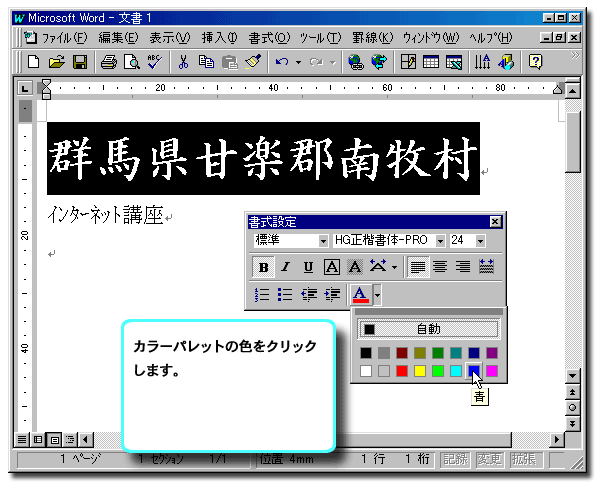Paste from clipboard

click(x=230, y=62)
